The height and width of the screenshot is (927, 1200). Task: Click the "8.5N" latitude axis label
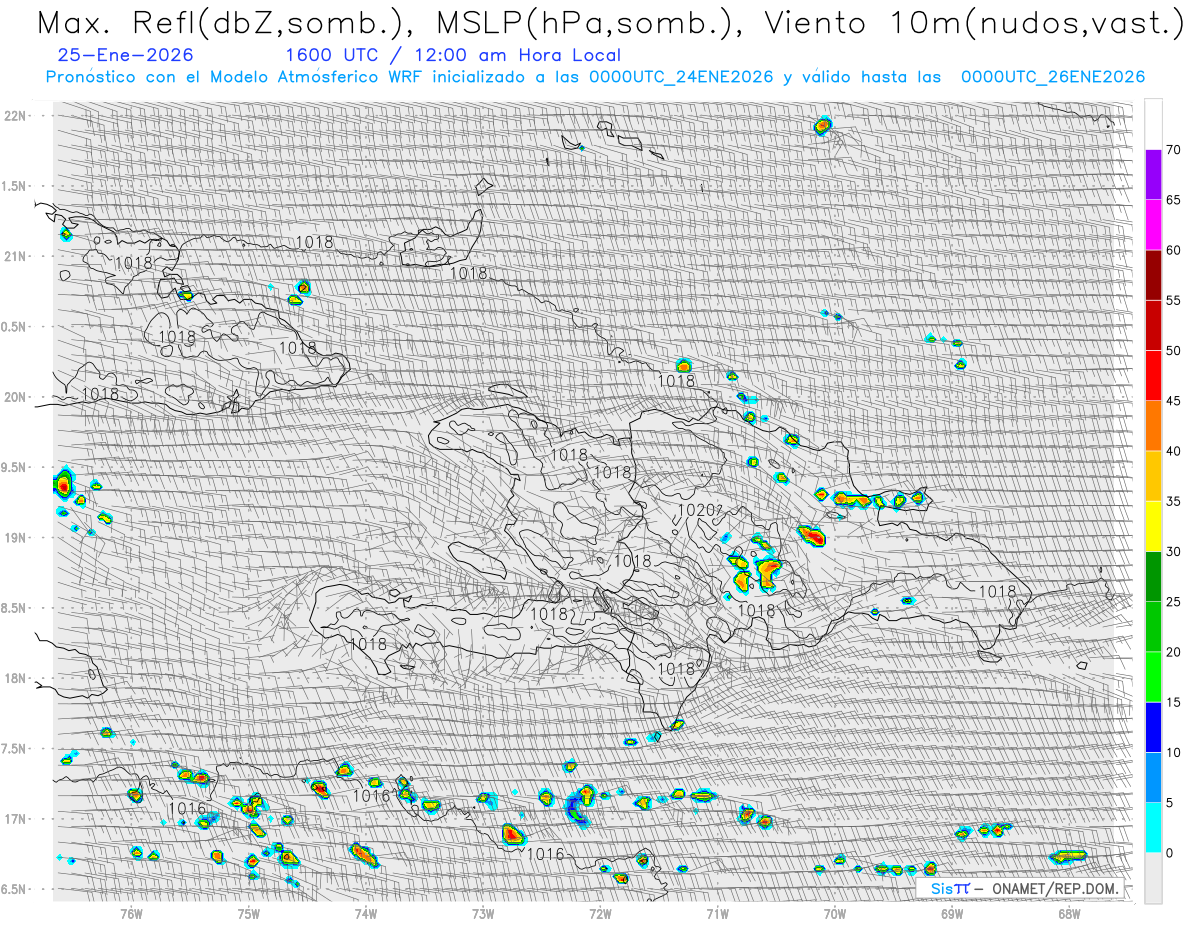click(15, 608)
